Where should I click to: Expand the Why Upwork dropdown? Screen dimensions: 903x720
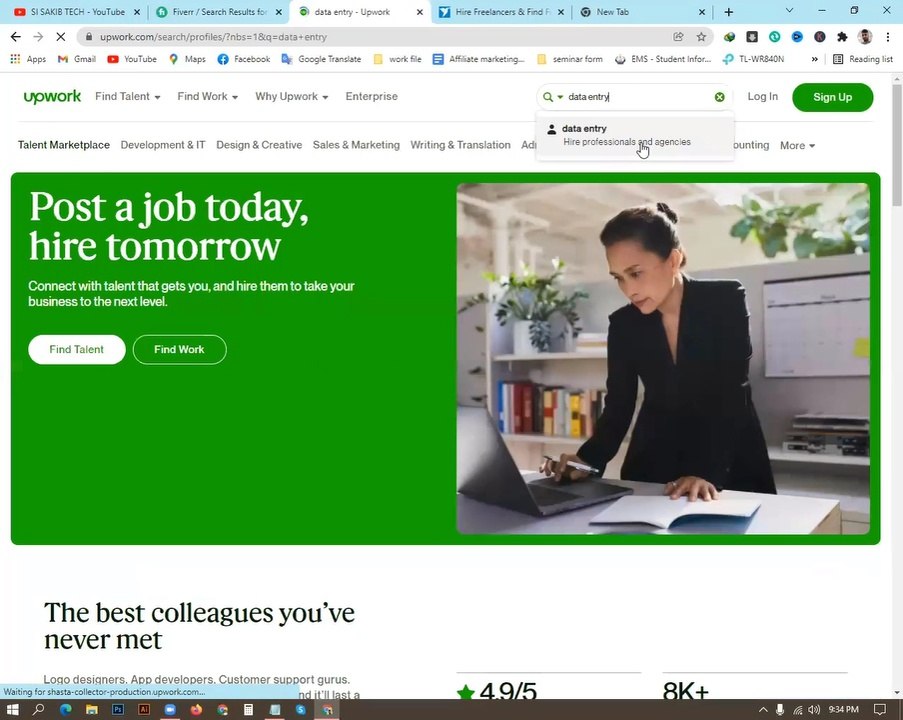point(291,97)
